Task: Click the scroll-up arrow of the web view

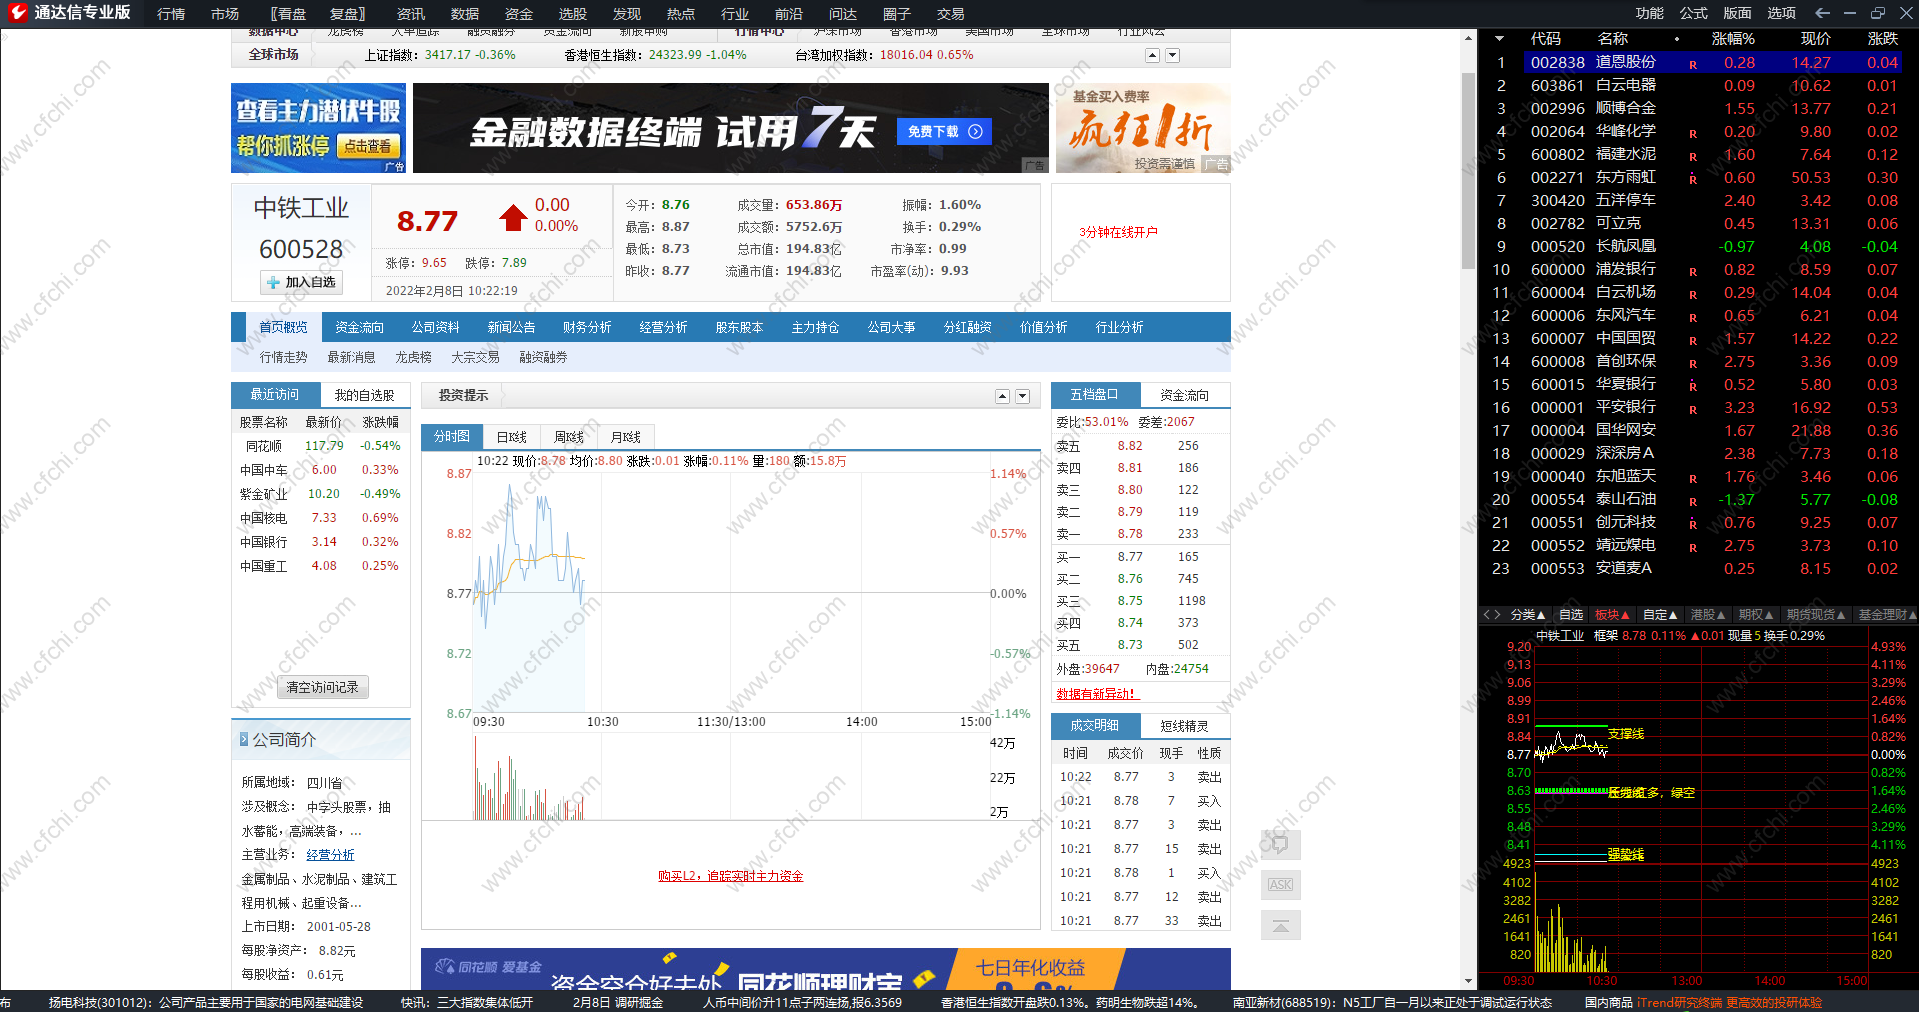Action: click(x=1469, y=39)
